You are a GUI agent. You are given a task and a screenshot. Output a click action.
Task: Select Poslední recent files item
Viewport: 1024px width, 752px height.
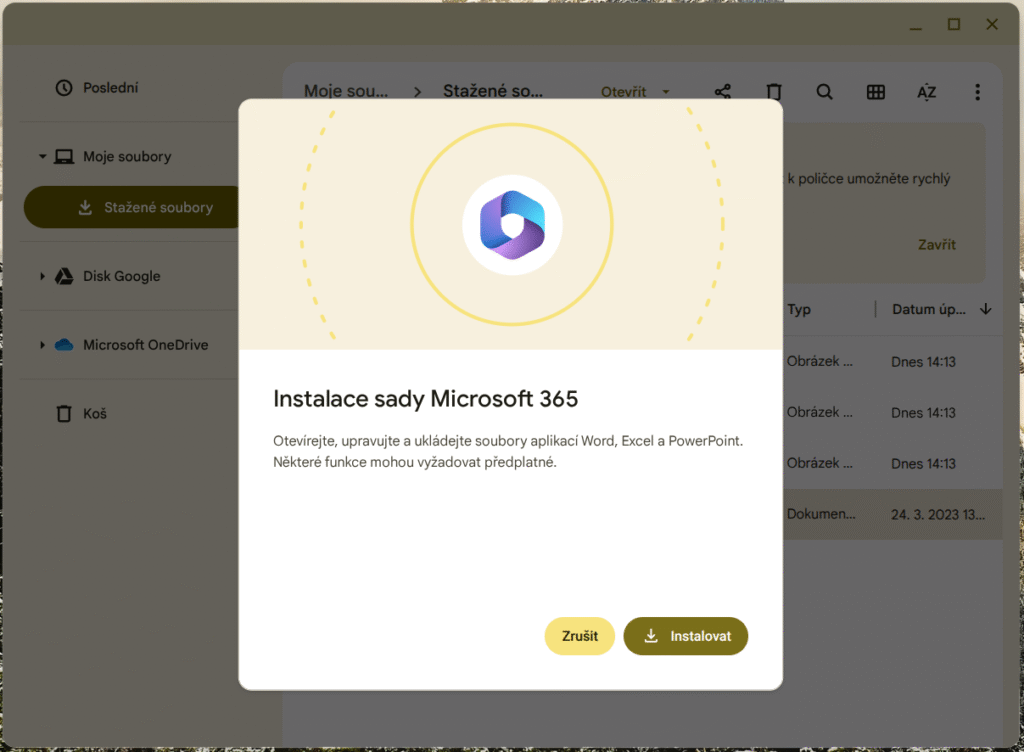[110, 88]
